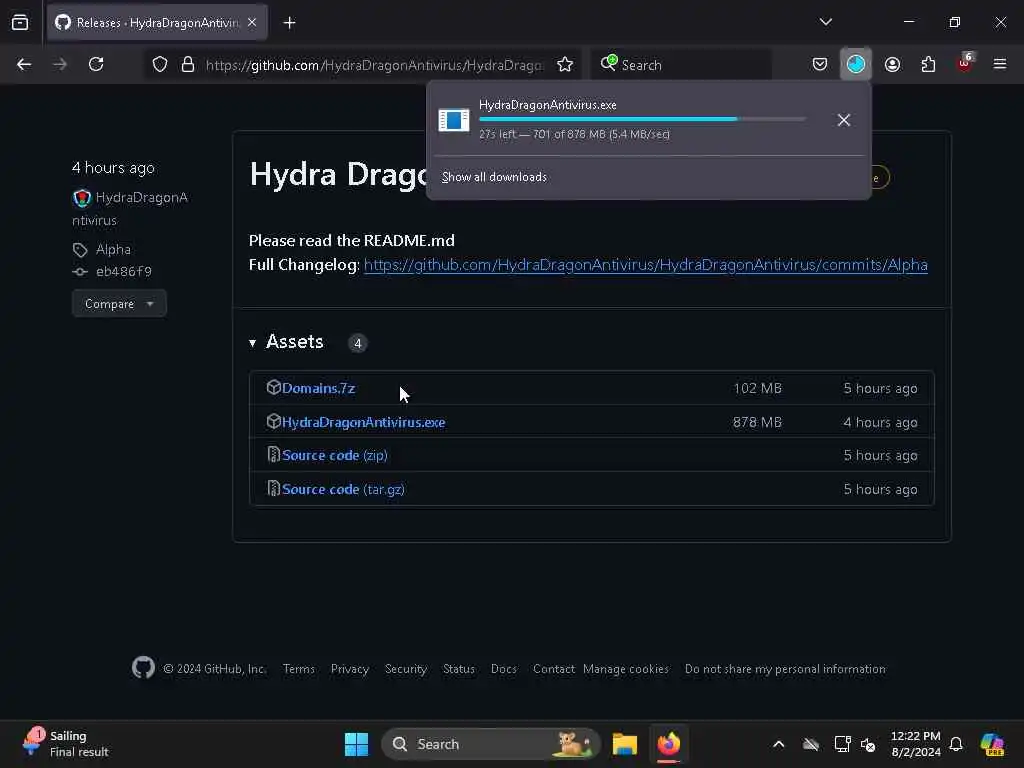Open the Privacy footer link
The image size is (1024, 768).
(350, 669)
